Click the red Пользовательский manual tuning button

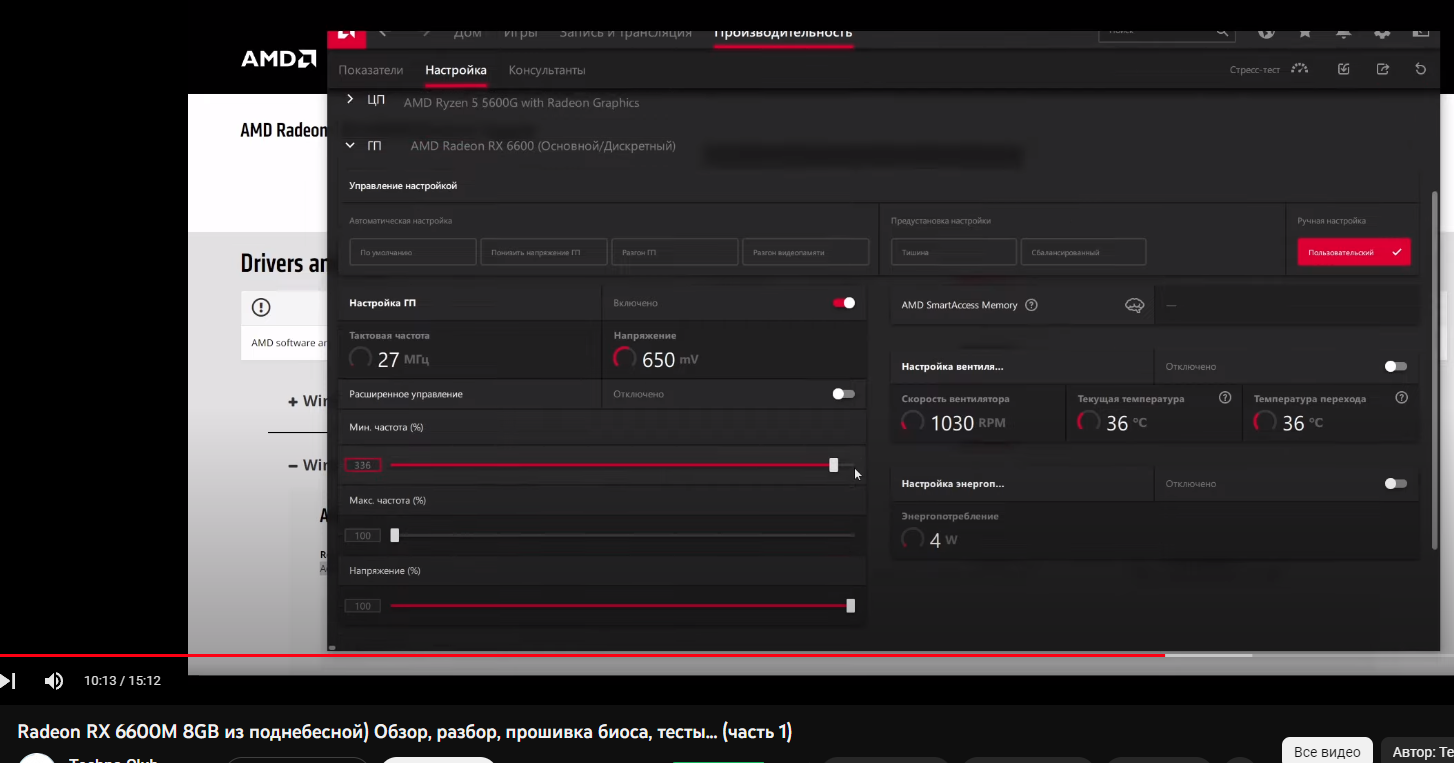coord(1354,252)
